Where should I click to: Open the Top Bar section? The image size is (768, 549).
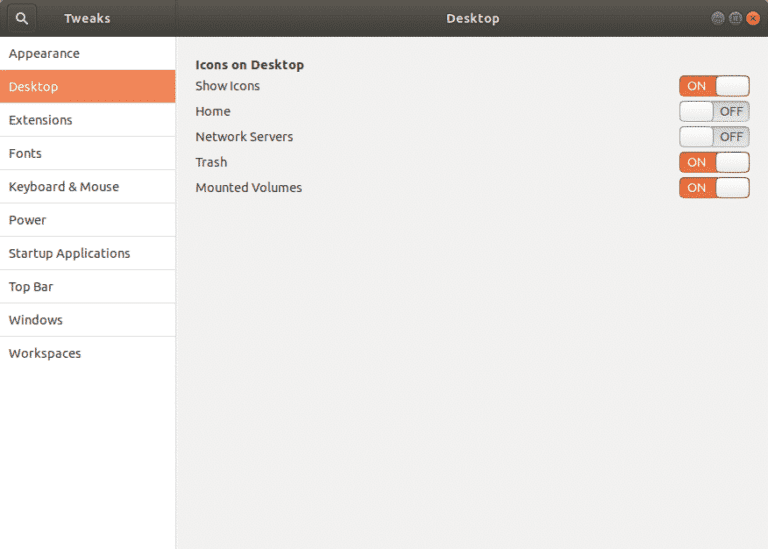pyautogui.click(x=88, y=286)
